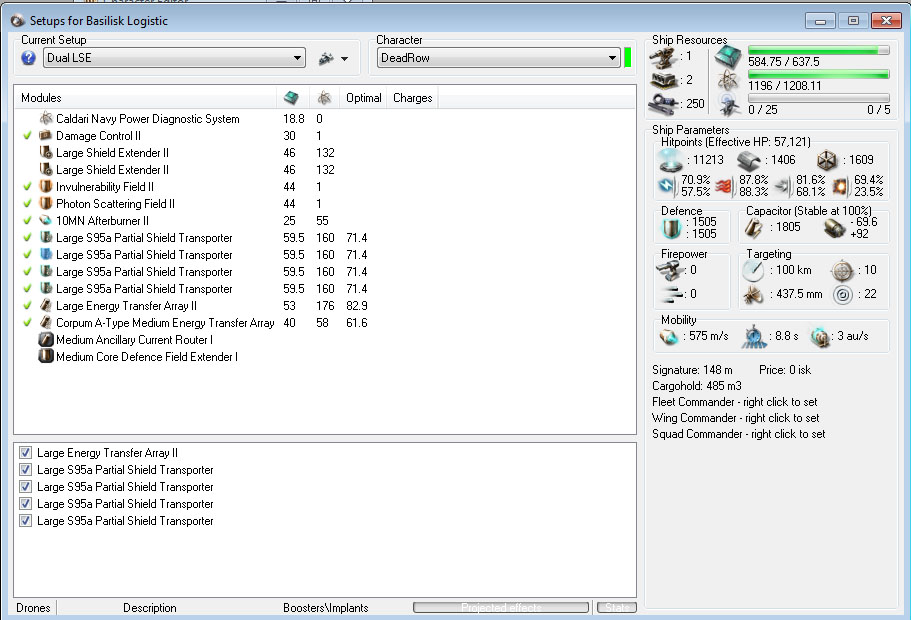Click the CPU column header icon
The height and width of the screenshot is (620, 911).
pos(292,98)
